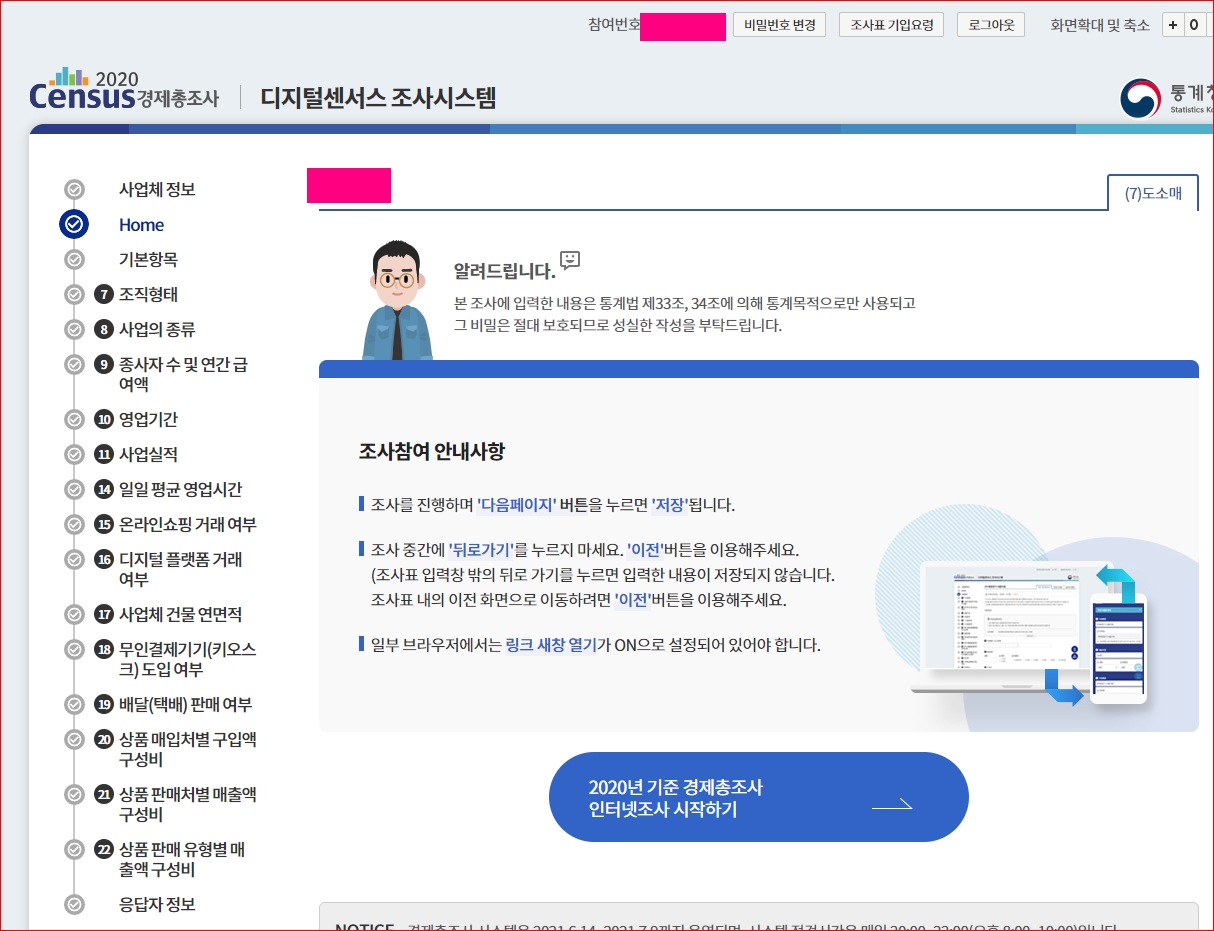Open 일일 평균 영업시간 item
Screen dimensions: 1214x931
point(180,490)
